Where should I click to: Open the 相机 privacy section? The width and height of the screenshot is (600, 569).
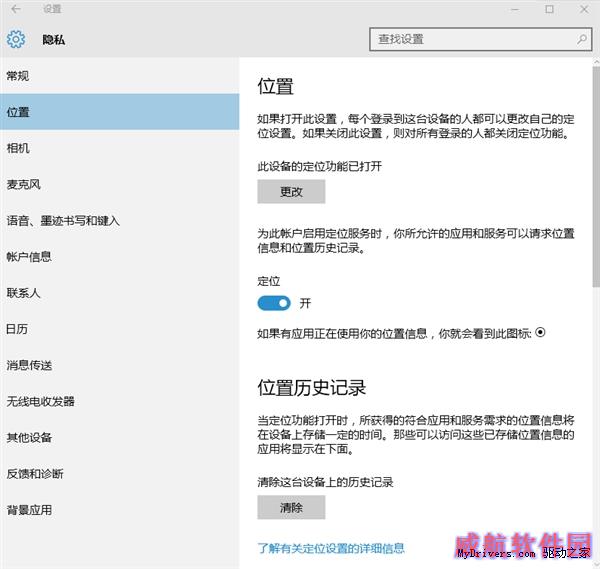pyautogui.click(x=119, y=148)
